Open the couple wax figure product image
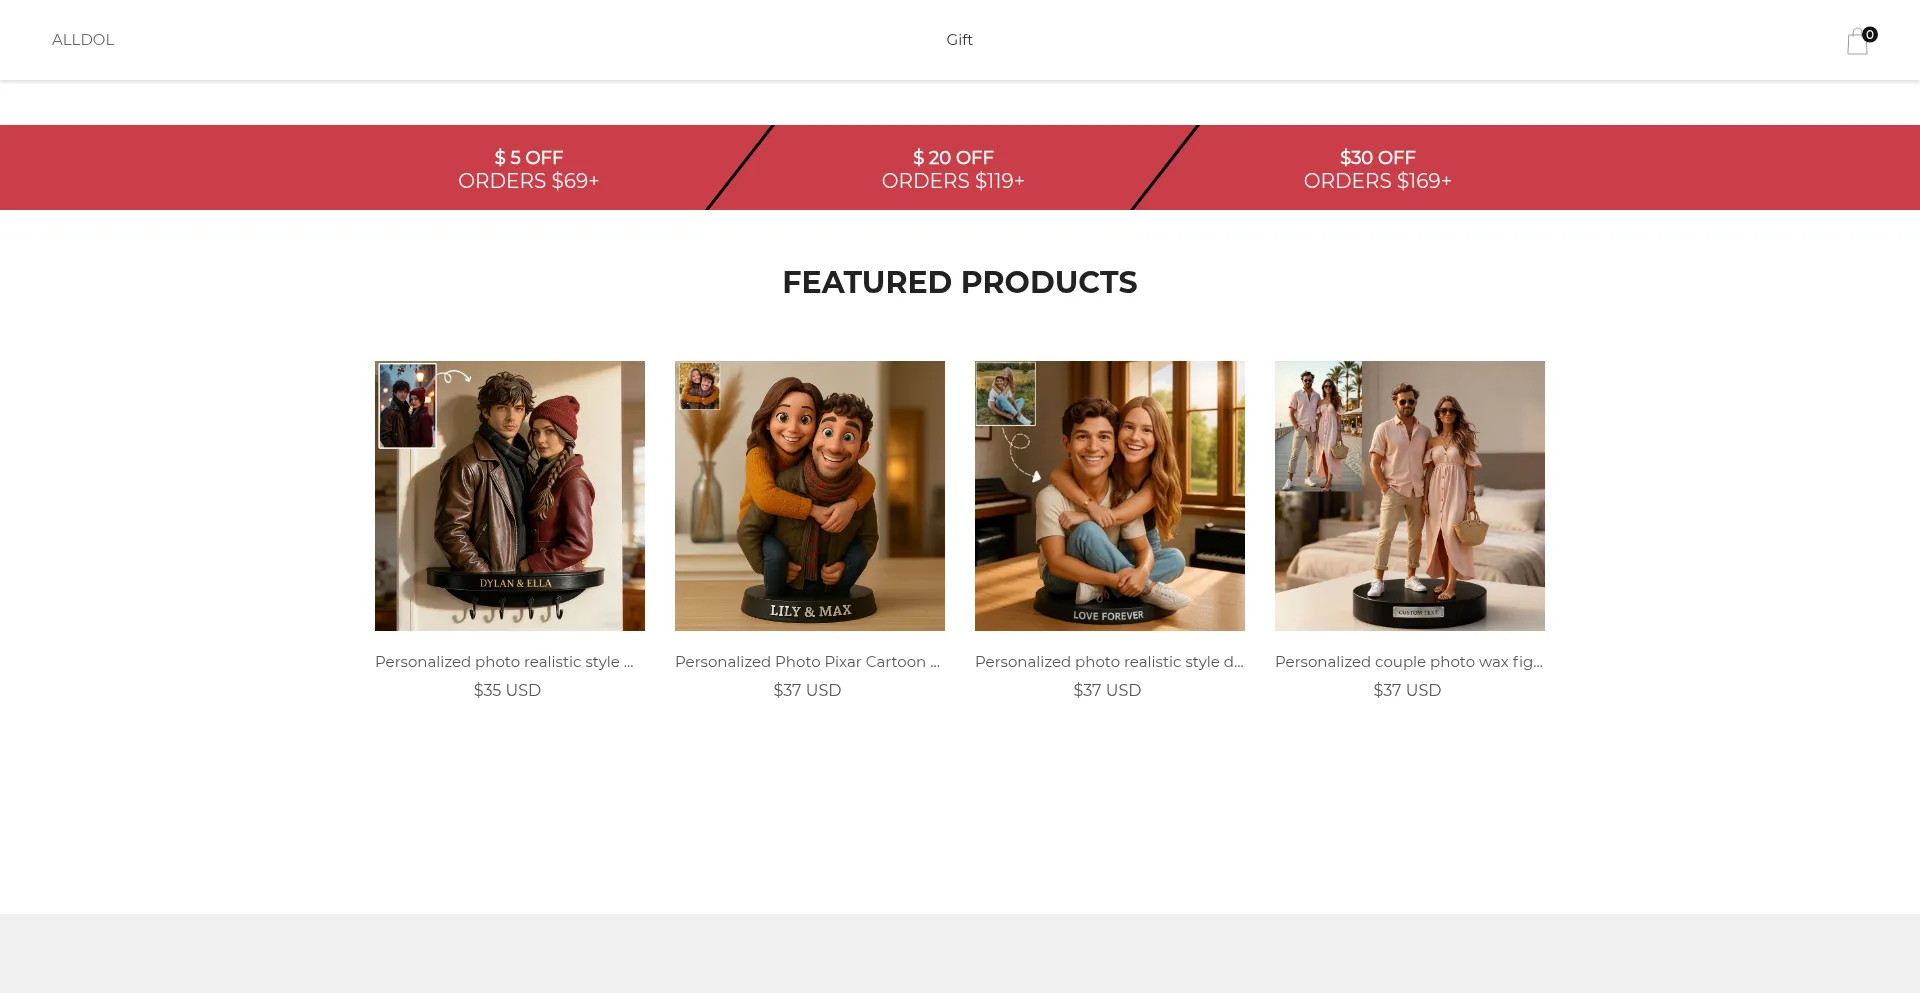The image size is (1920, 993). pyautogui.click(x=1410, y=496)
